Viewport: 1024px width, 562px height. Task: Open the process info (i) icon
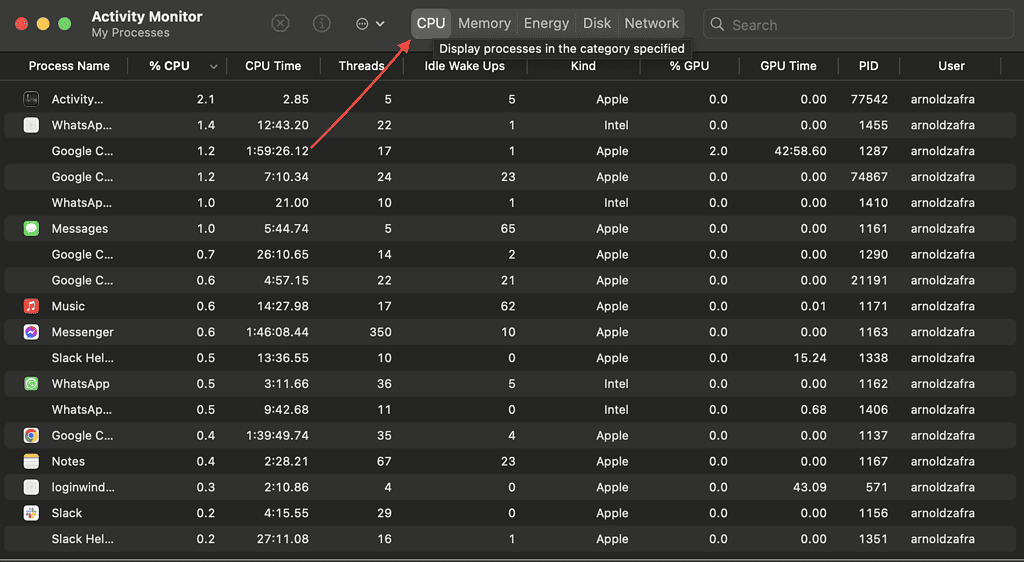click(321, 23)
